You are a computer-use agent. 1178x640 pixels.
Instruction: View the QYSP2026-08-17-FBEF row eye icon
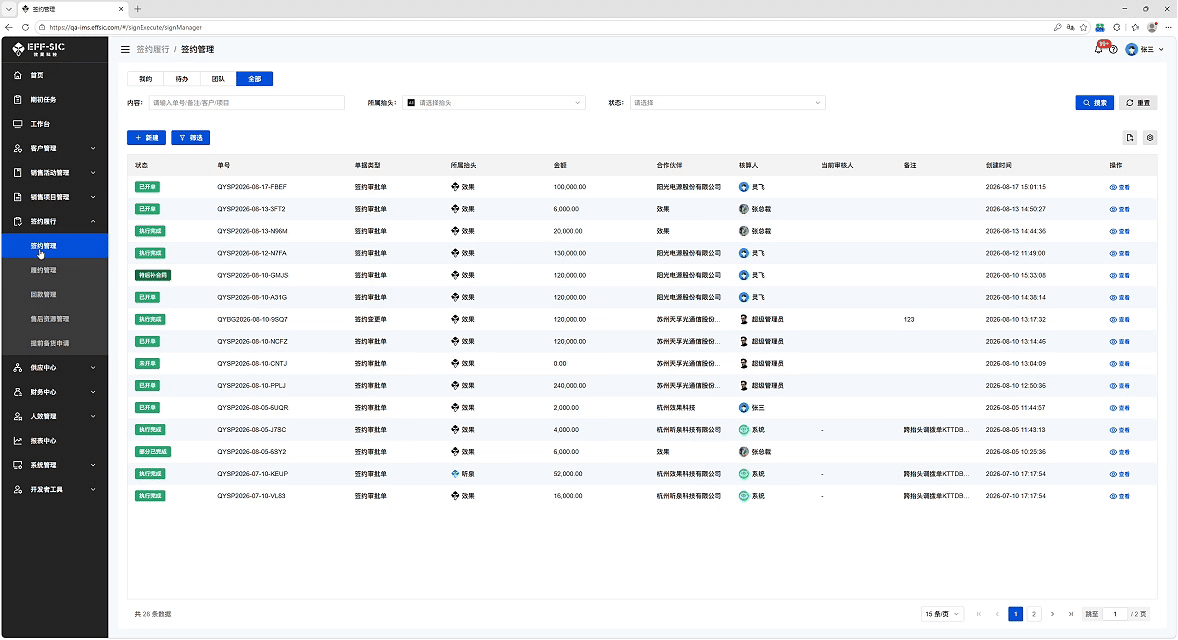(x=1119, y=187)
